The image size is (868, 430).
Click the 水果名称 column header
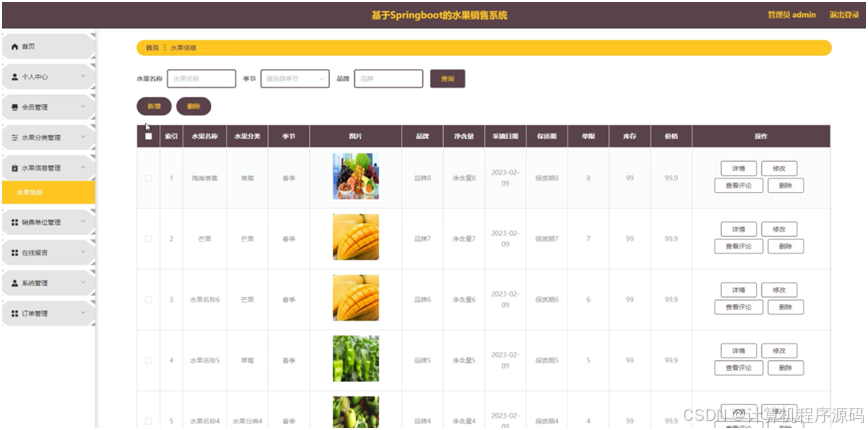[x=204, y=136]
